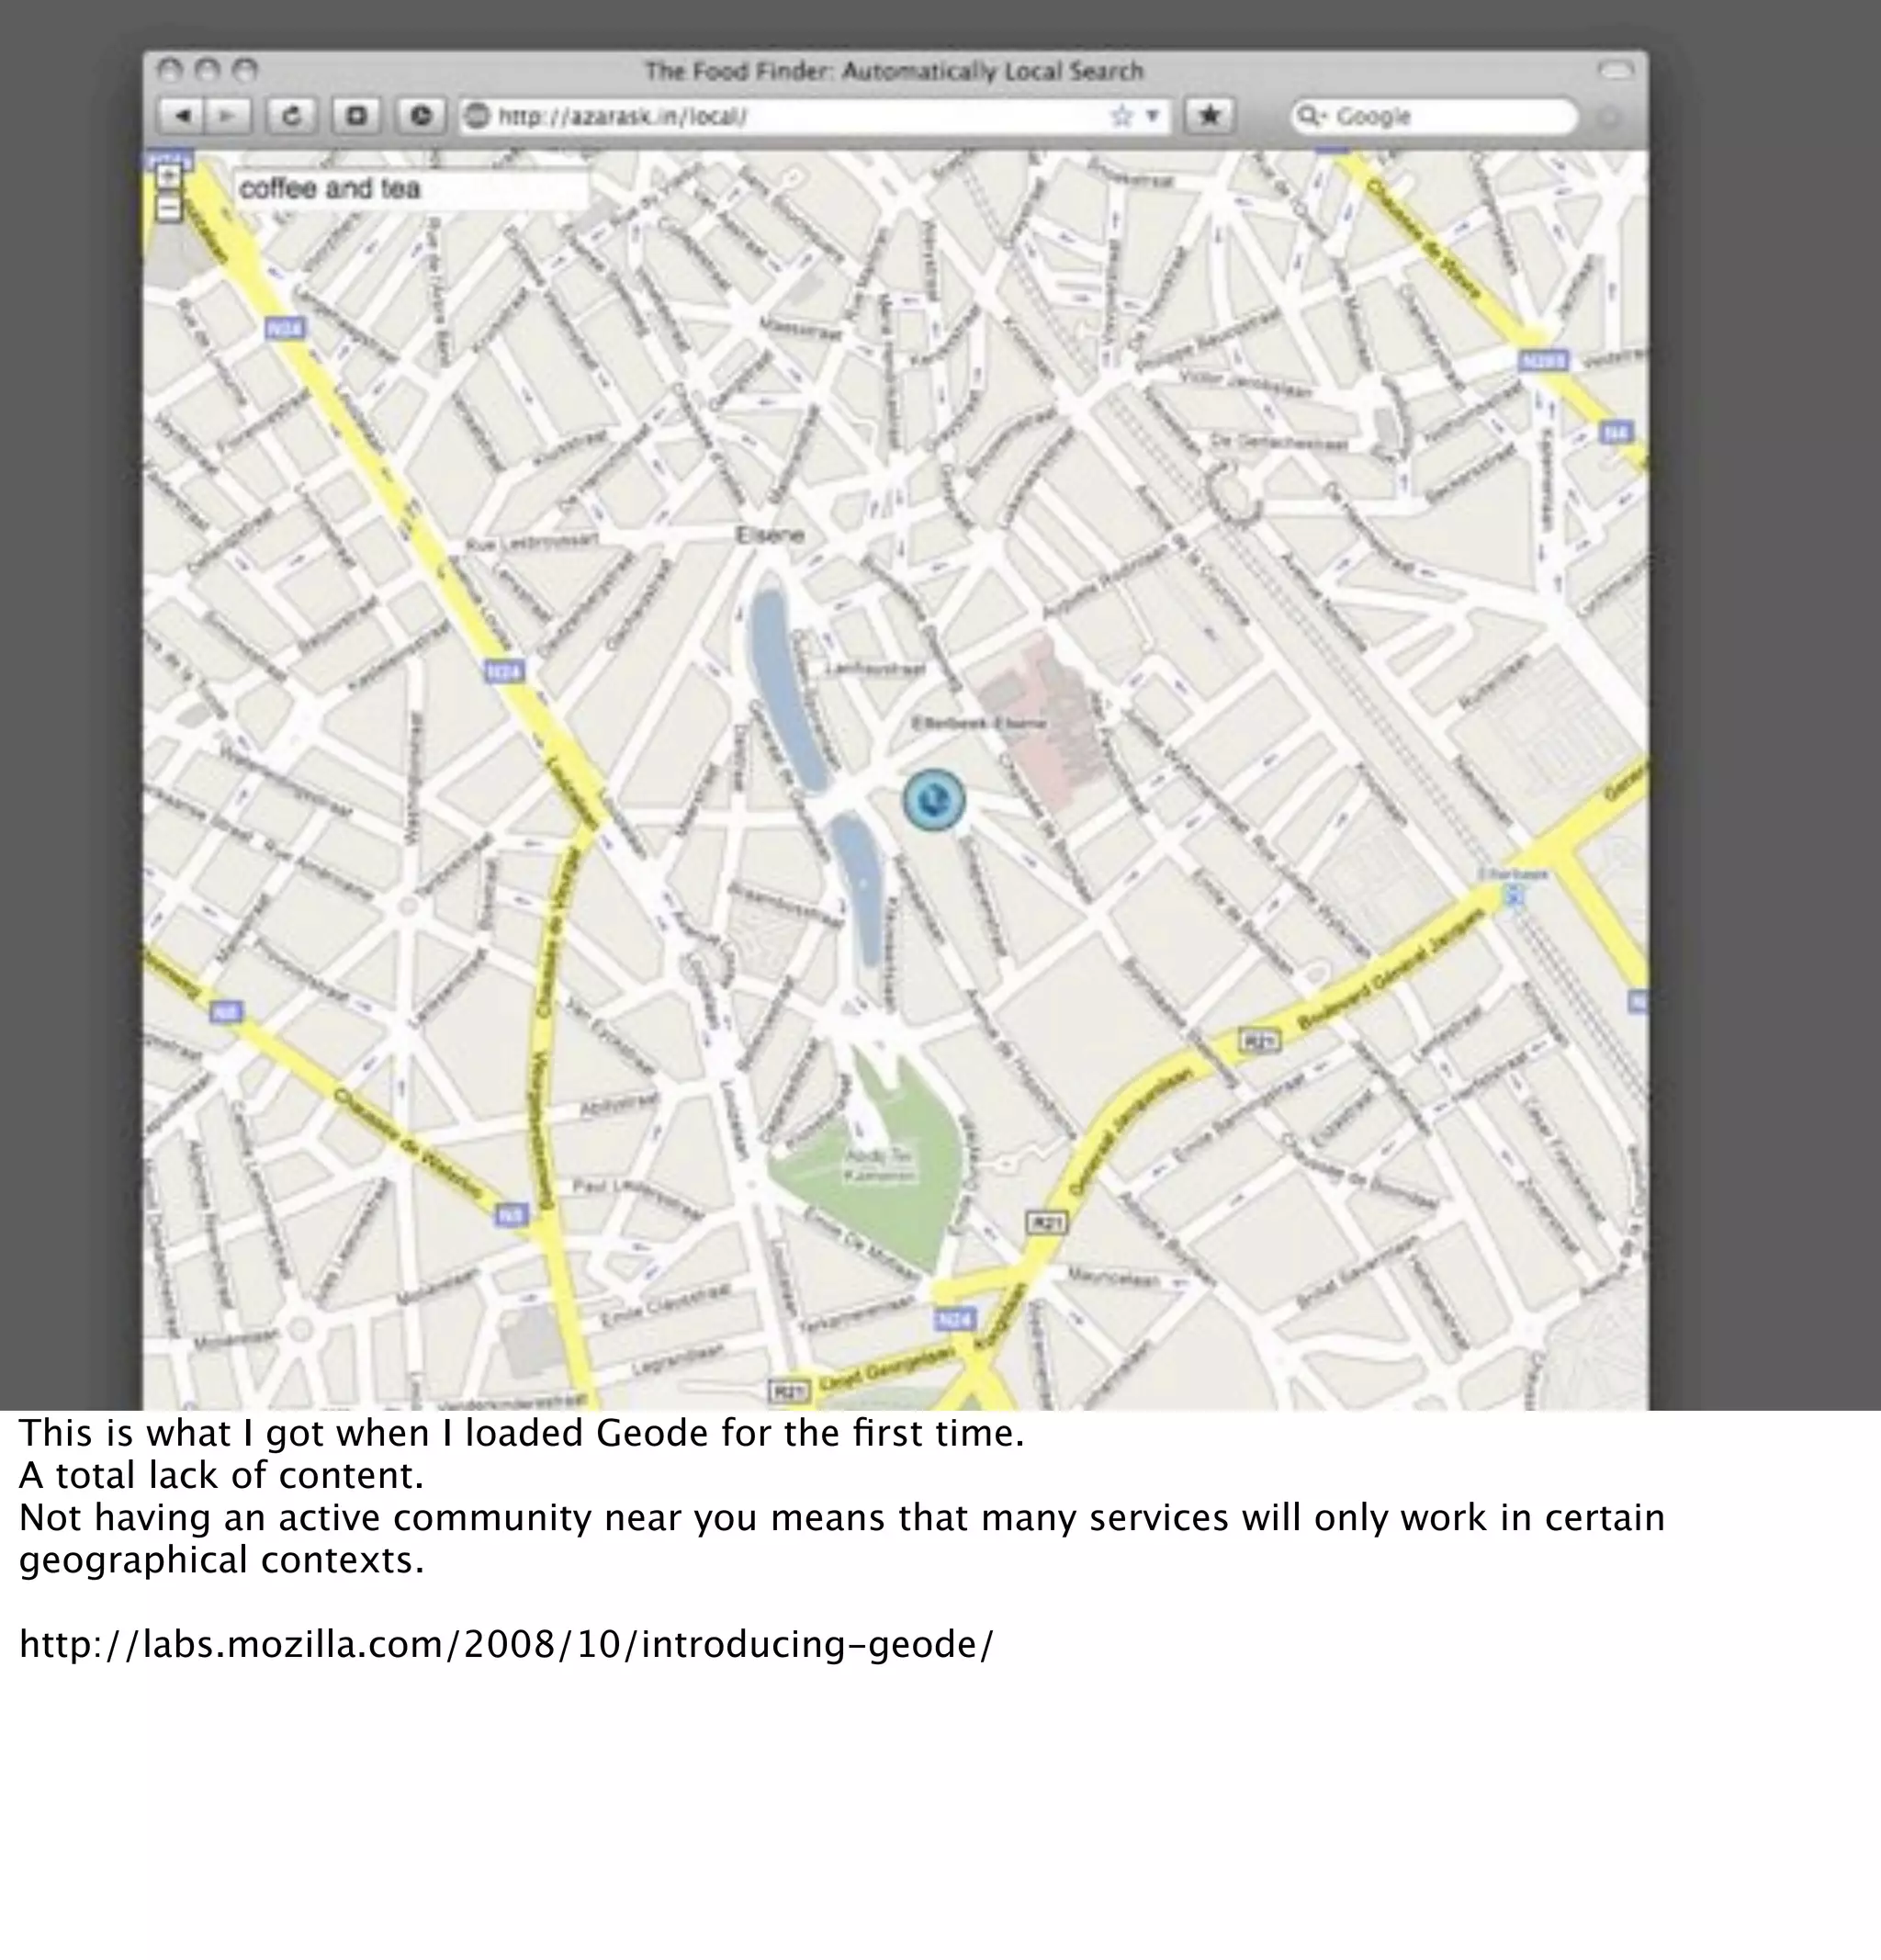Click the 'coffee and tea' search field
1881x1960 pixels.
tap(410, 189)
